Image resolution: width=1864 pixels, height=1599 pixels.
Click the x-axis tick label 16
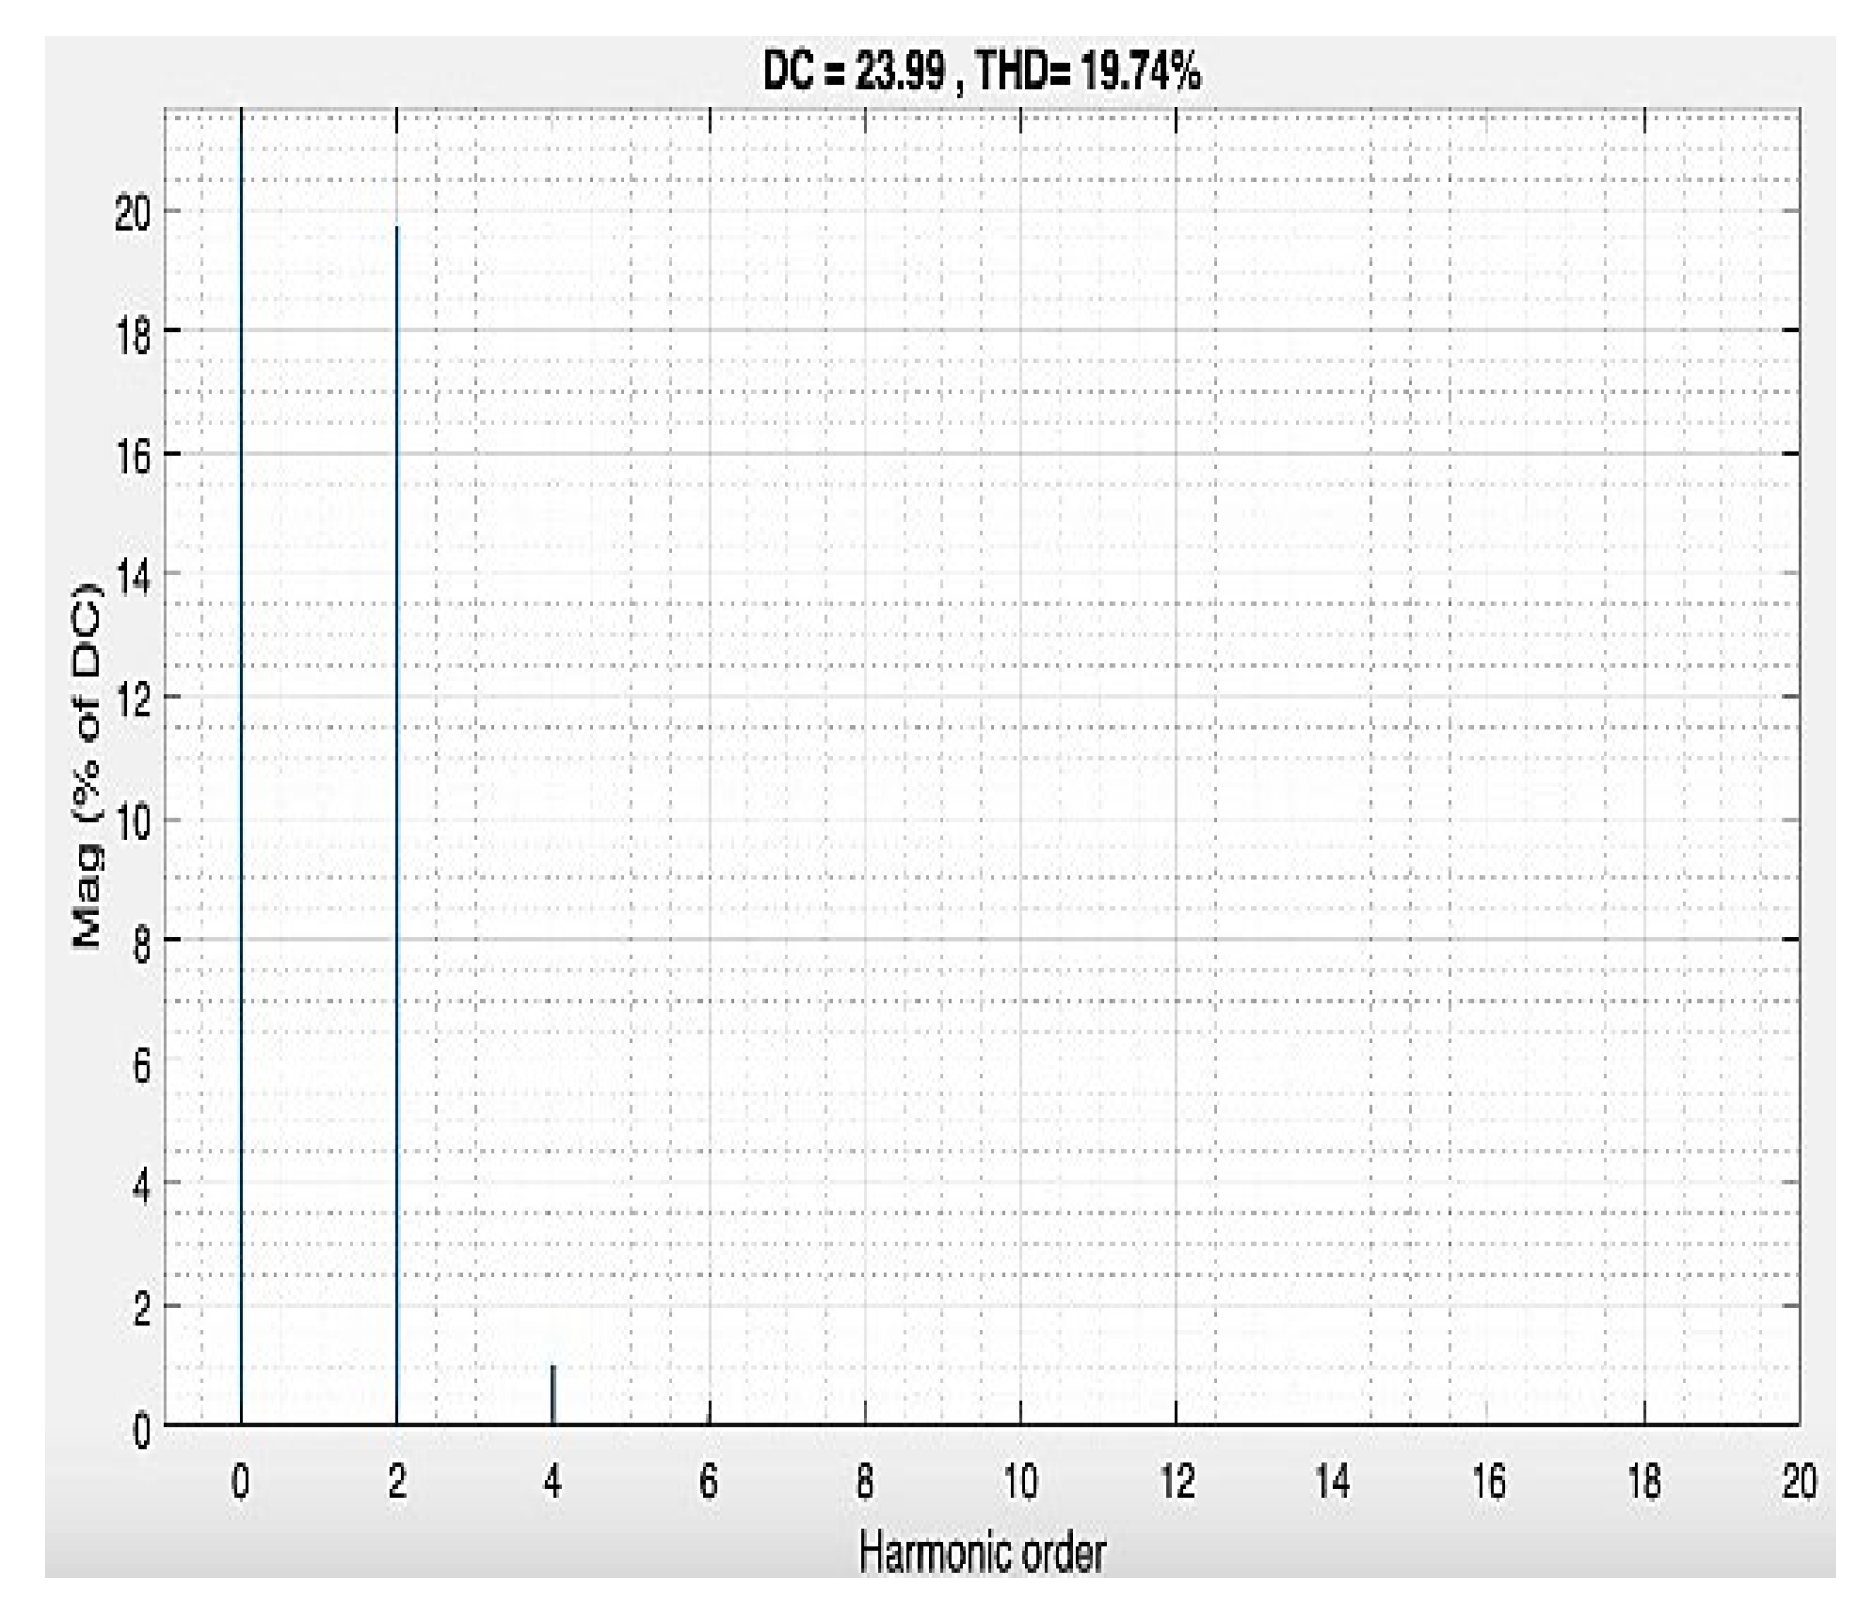pos(1488,1481)
